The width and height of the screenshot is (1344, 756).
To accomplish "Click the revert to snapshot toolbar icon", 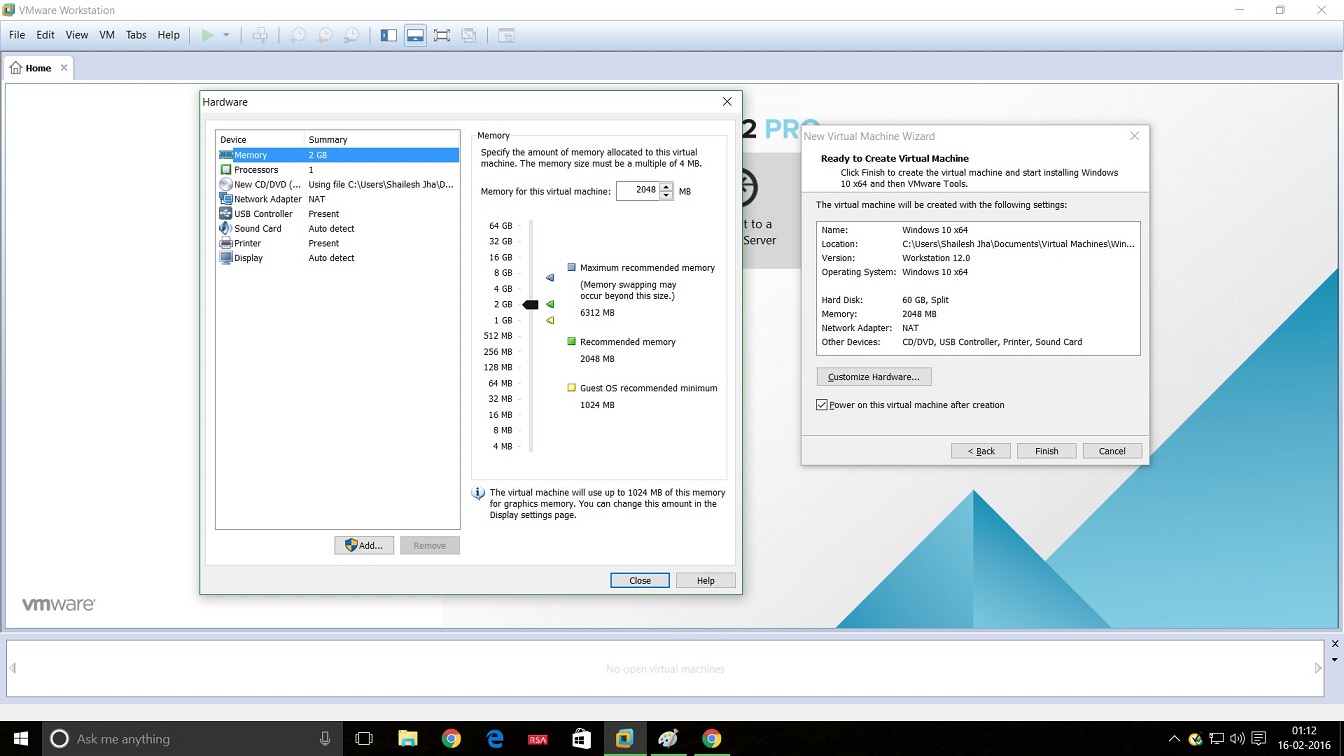I will [325, 35].
